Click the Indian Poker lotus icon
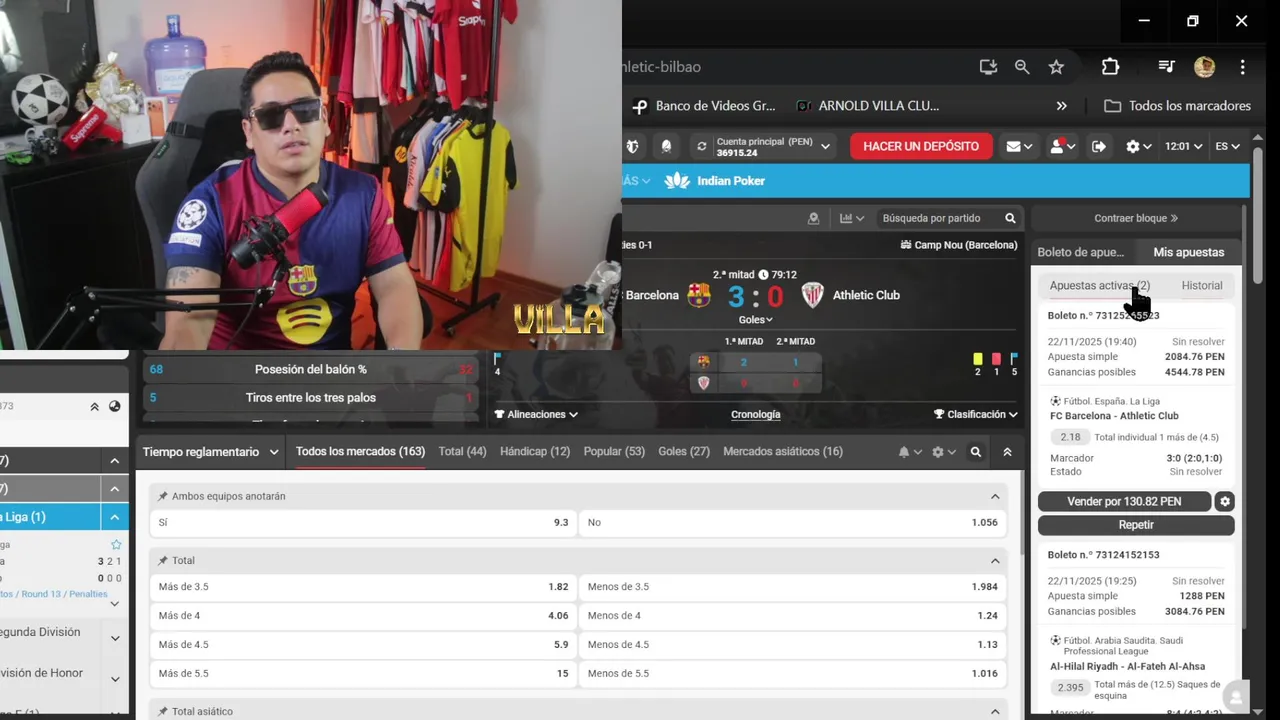This screenshot has width=1280, height=720. pyautogui.click(x=677, y=181)
